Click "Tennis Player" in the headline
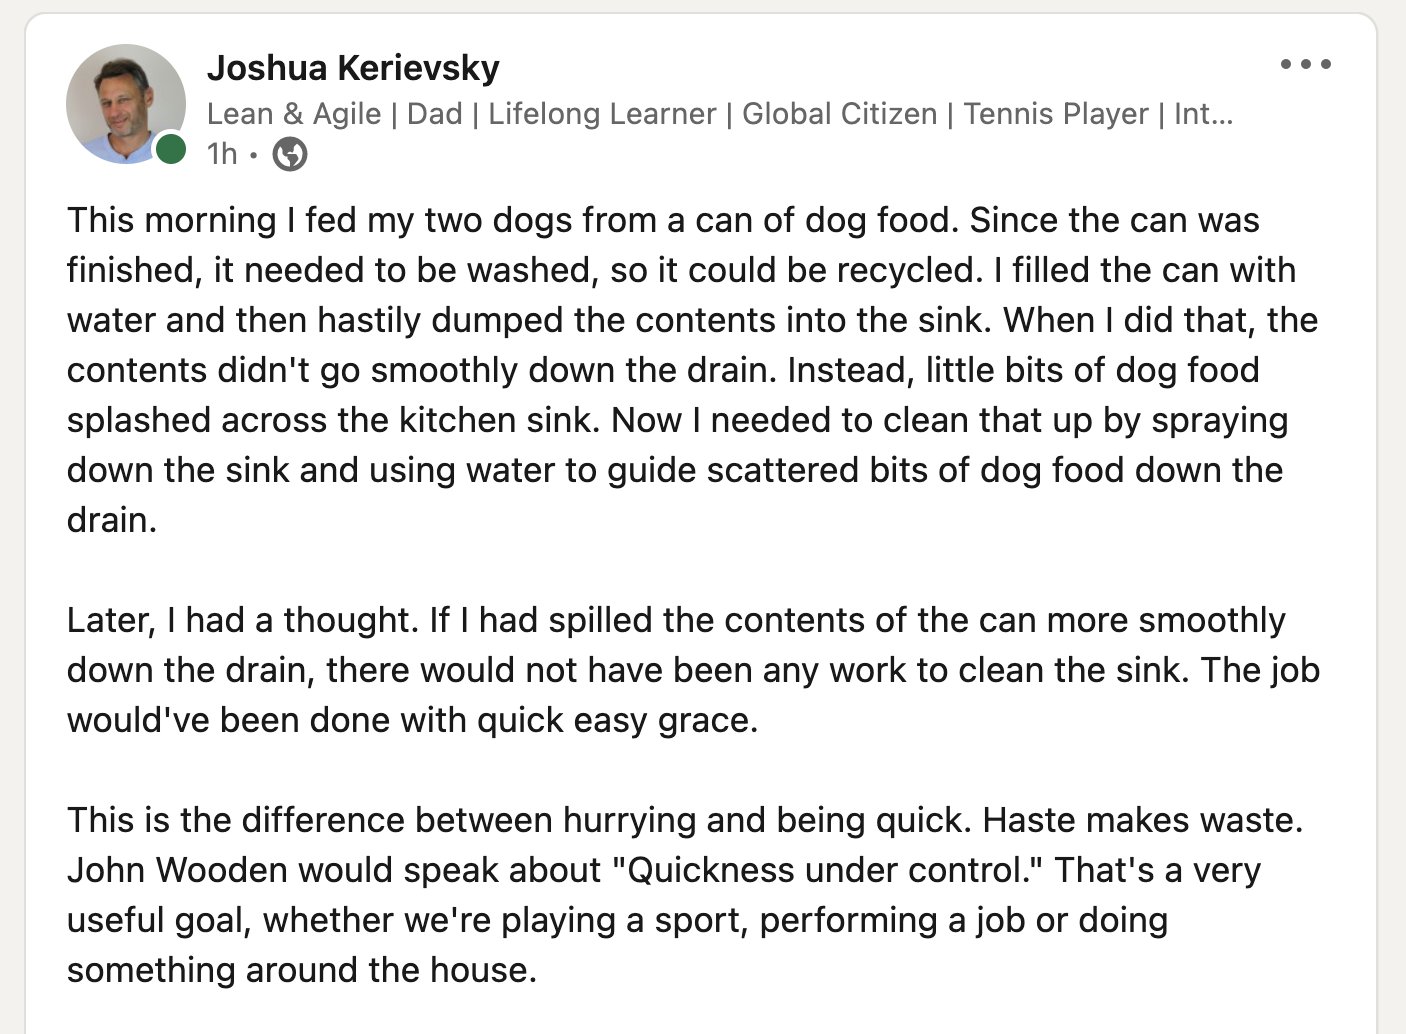This screenshot has height=1034, width=1406. click(x=1056, y=114)
